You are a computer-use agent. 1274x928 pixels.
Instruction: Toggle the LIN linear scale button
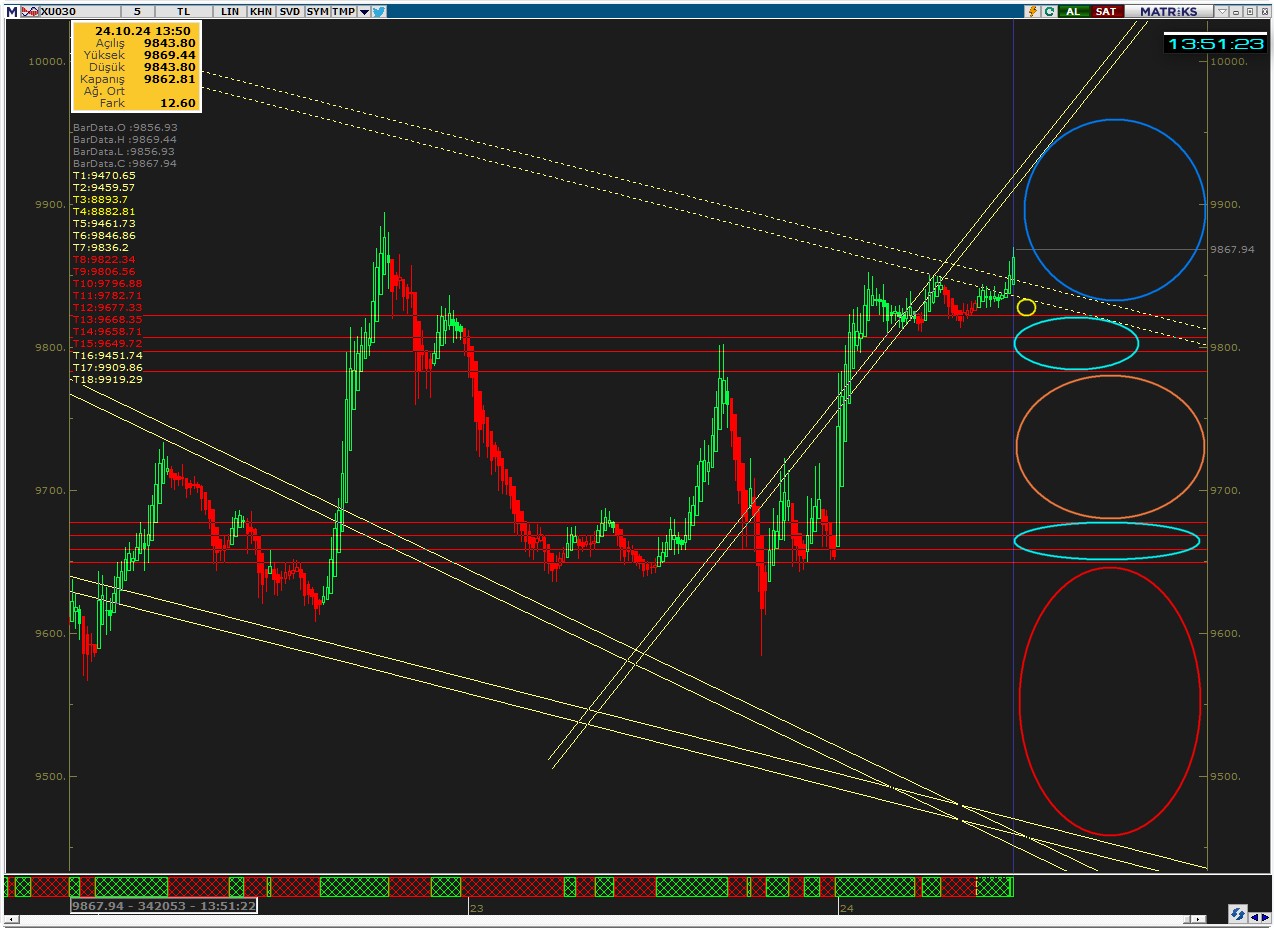pyautogui.click(x=231, y=11)
